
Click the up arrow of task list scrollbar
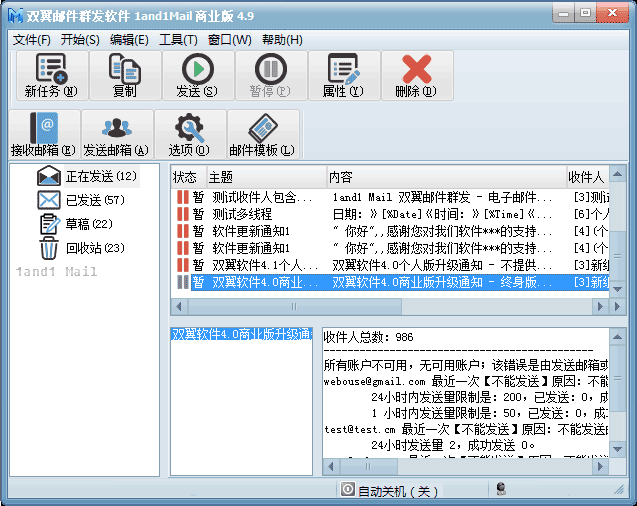coord(618,175)
